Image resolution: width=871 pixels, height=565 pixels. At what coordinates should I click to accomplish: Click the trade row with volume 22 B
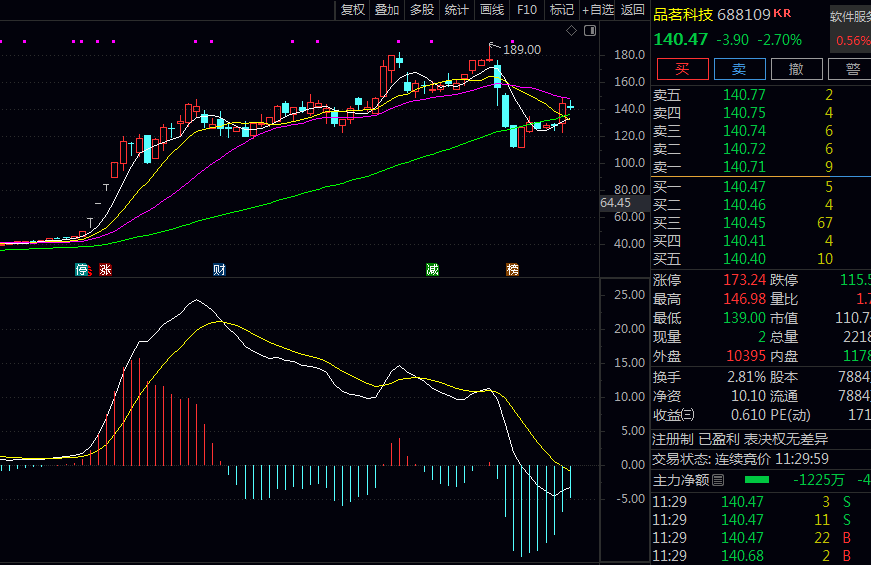click(760, 538)
